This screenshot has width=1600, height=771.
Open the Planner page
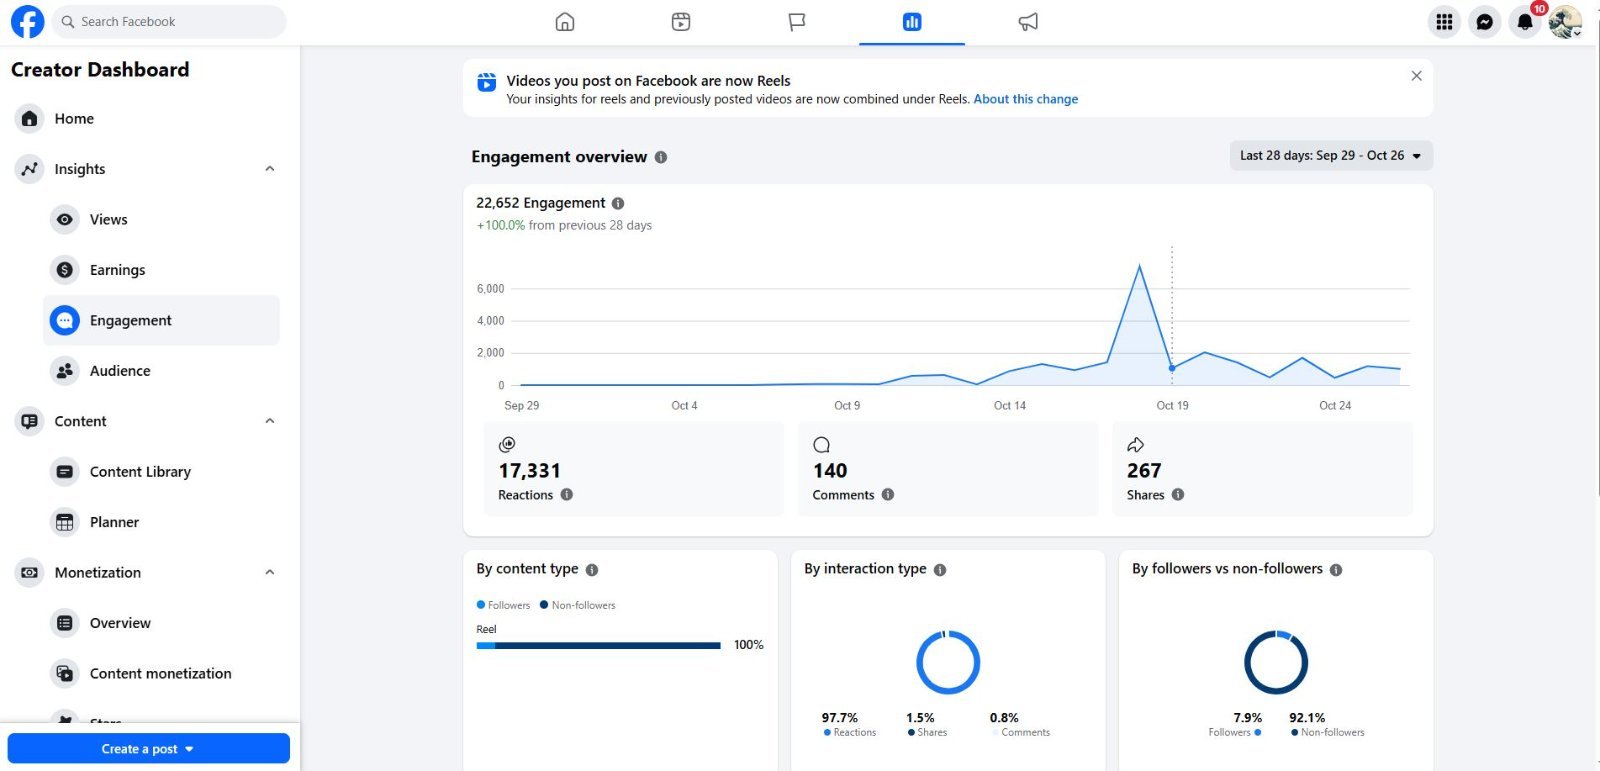pos(161,522)
